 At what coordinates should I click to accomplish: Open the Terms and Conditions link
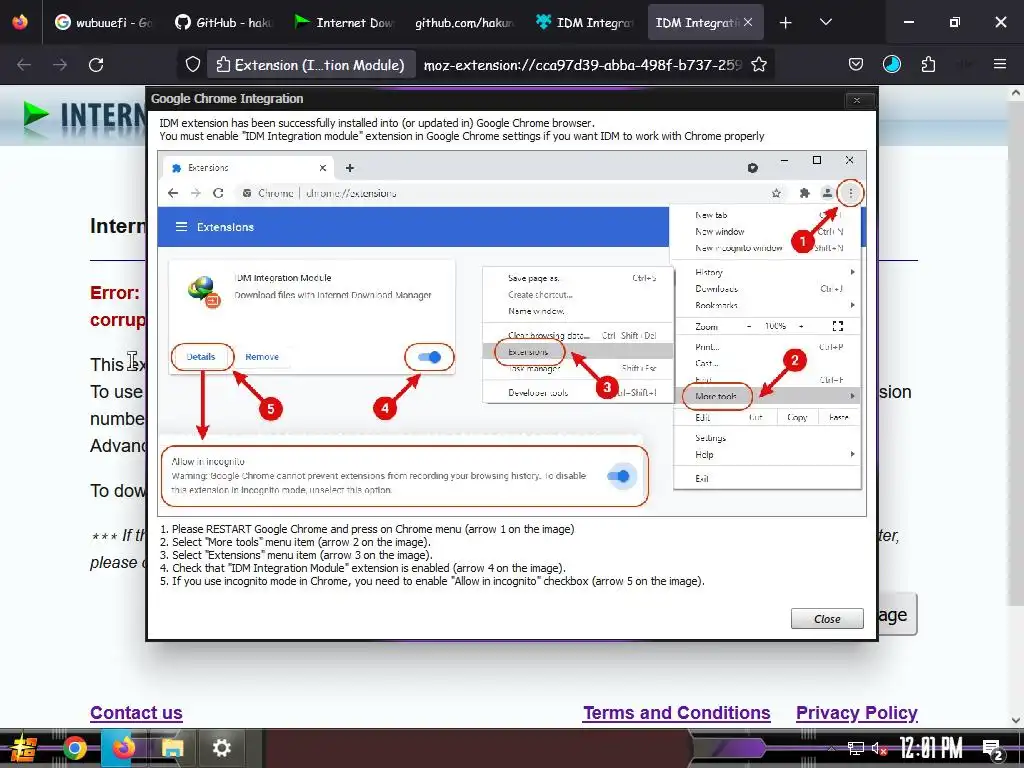click(x=677, y=712)
